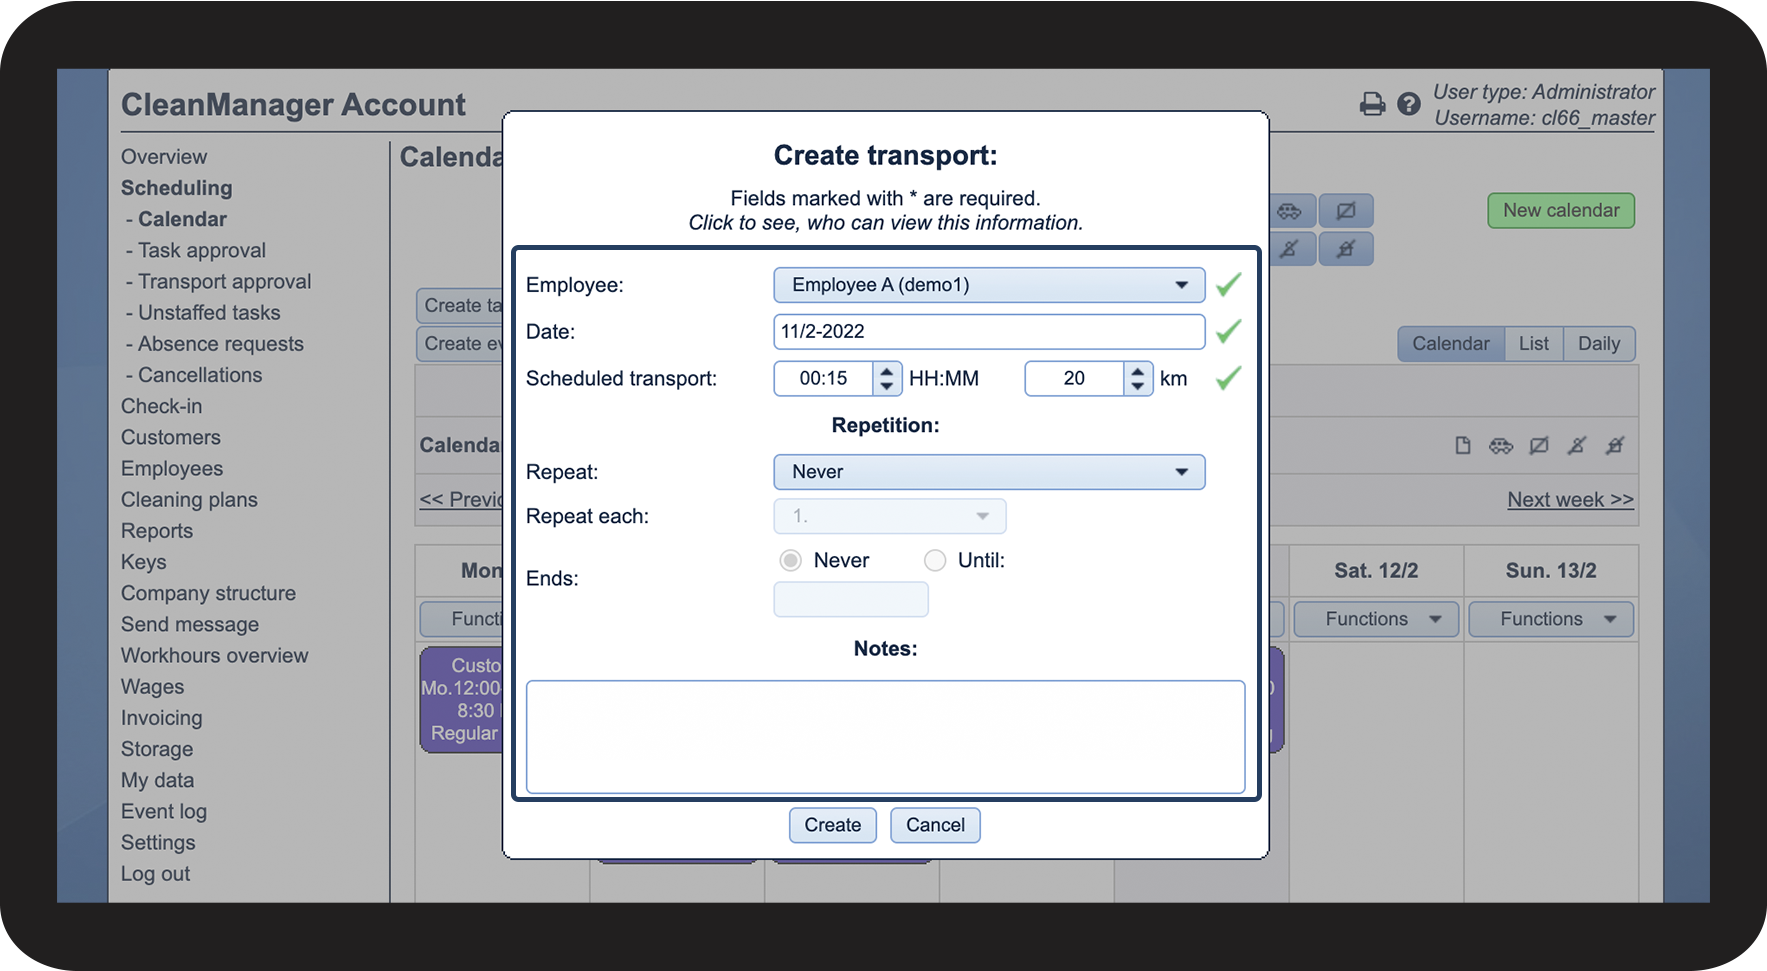Open Functions dropdown under Sat. 12/2

pyautogui.click(x=1376, y=619)
